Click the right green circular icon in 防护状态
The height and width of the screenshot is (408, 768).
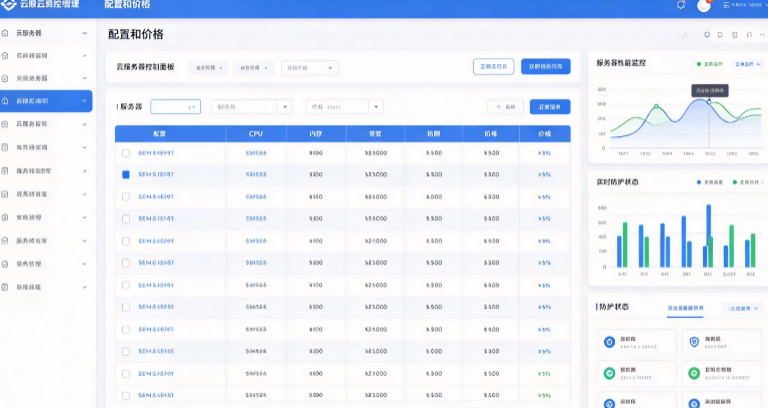coord(694,374)
